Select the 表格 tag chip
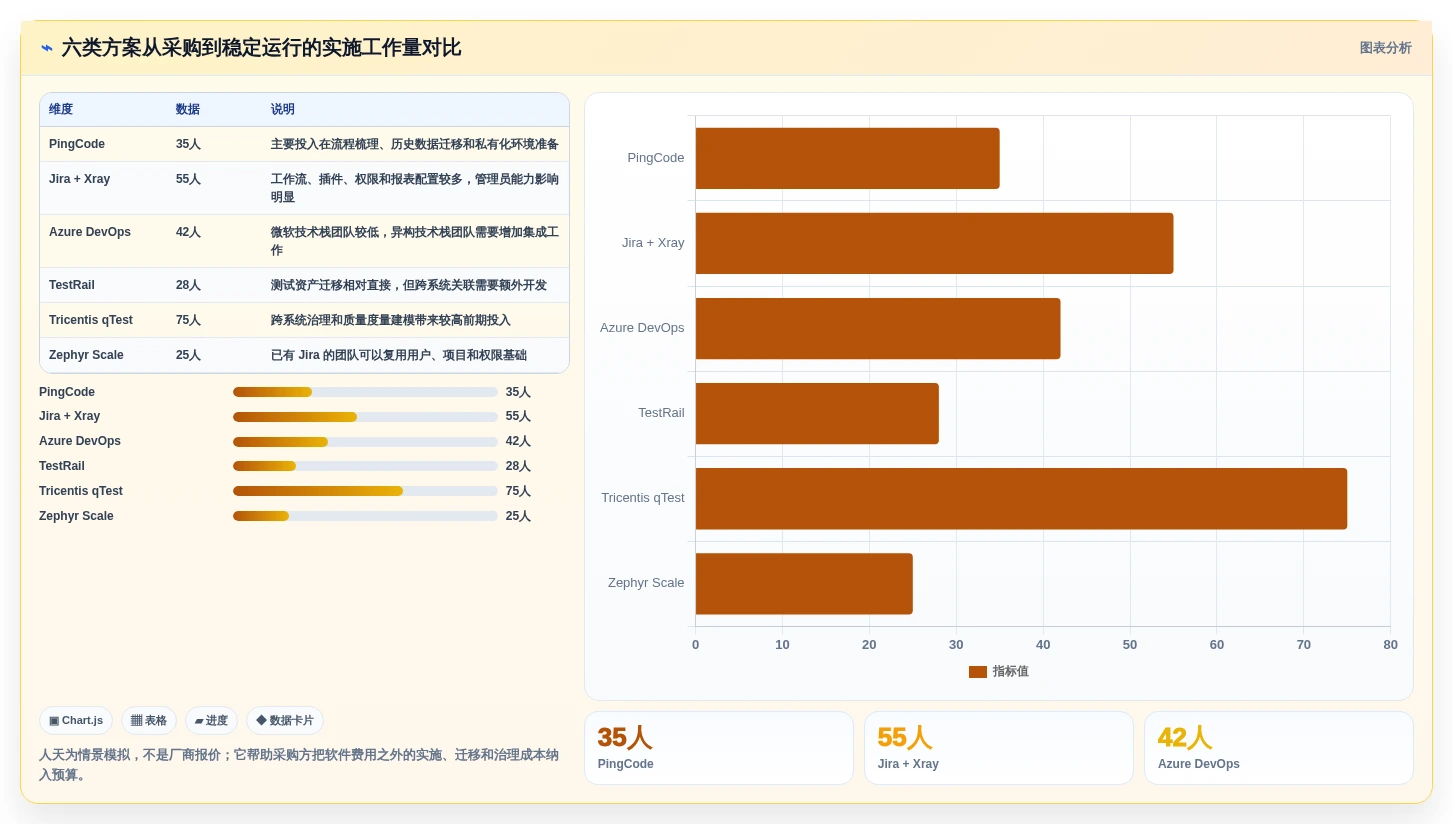1453x824 pixels. [149, 720]
